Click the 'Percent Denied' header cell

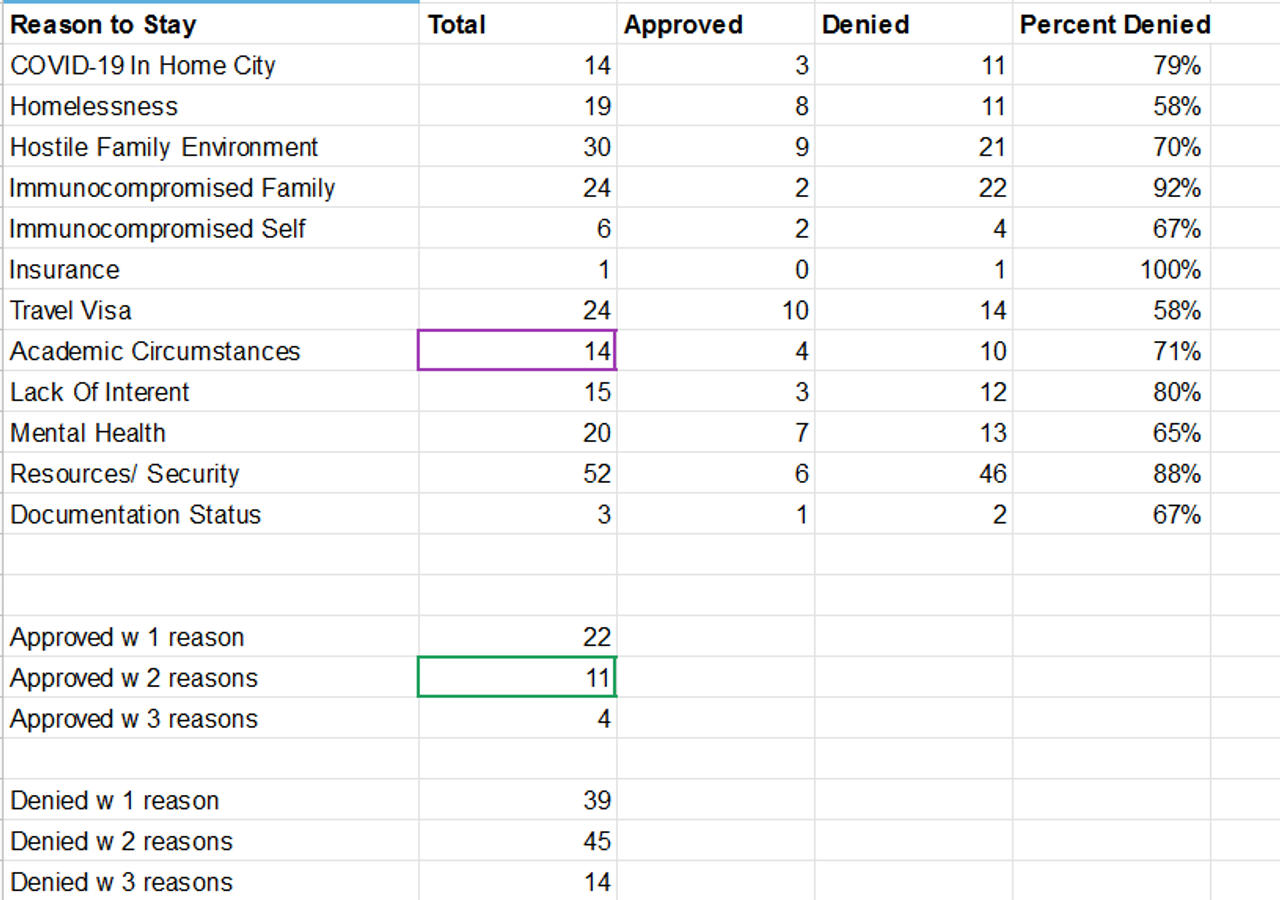[x=1114, y=25]
